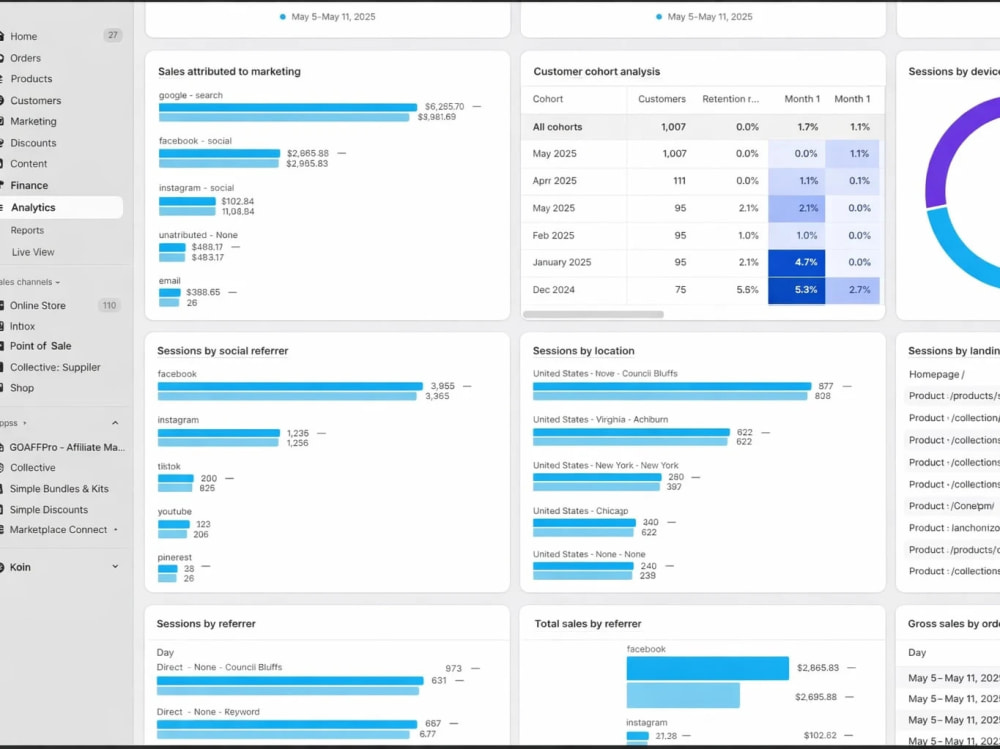Click the Retention r... column header
Screen dimensions: 1000x749
pyautogui.click(x=730, y=99)
